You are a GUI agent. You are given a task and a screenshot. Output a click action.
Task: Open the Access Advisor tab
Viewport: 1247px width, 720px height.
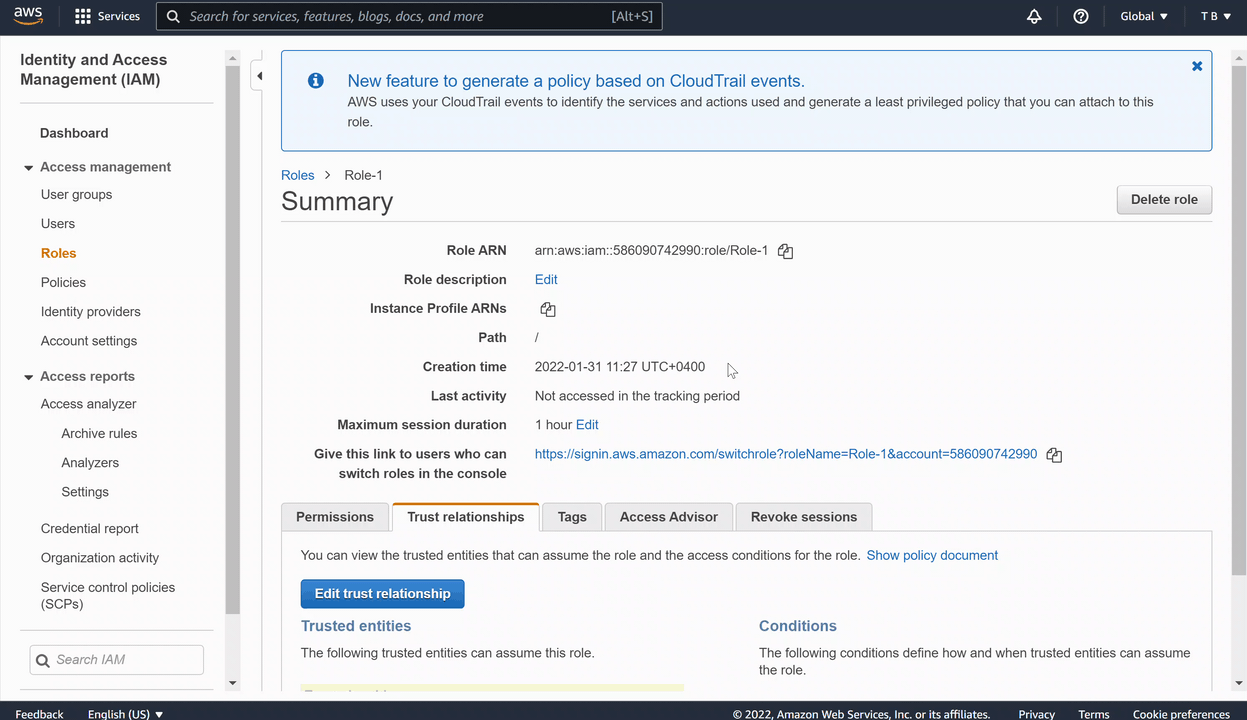click(669, 517)
